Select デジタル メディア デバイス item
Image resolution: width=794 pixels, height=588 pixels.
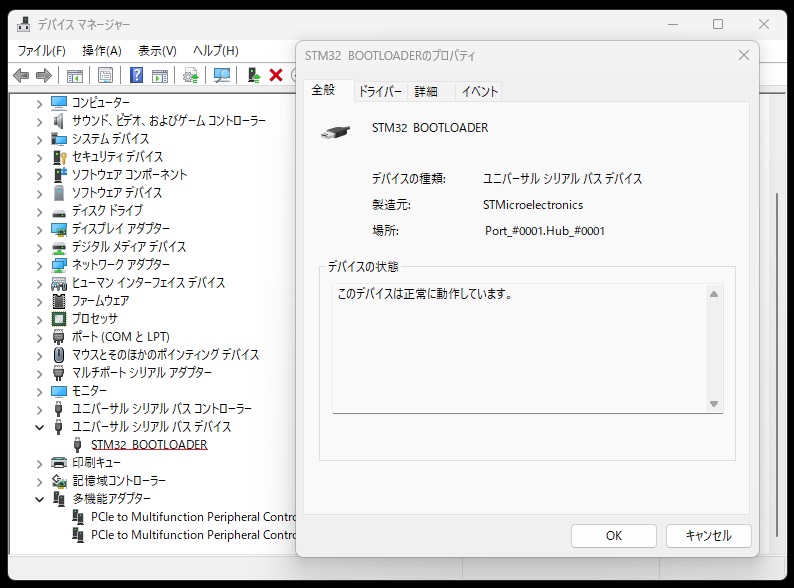129,247
